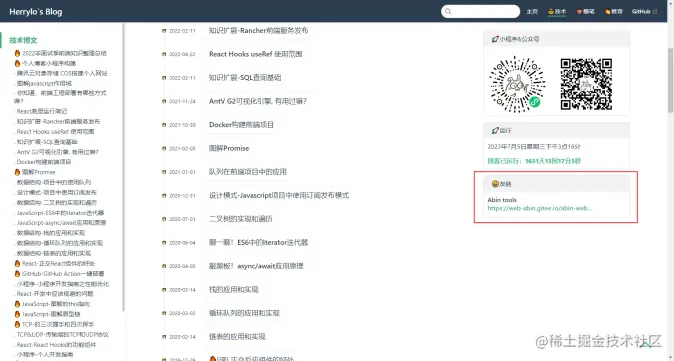This screenshot has height=361, width=674.
Task: Open article AntV G2可视化引擎, 有用过嘛?
Action: pyautogui.click(x=258, y=101)
